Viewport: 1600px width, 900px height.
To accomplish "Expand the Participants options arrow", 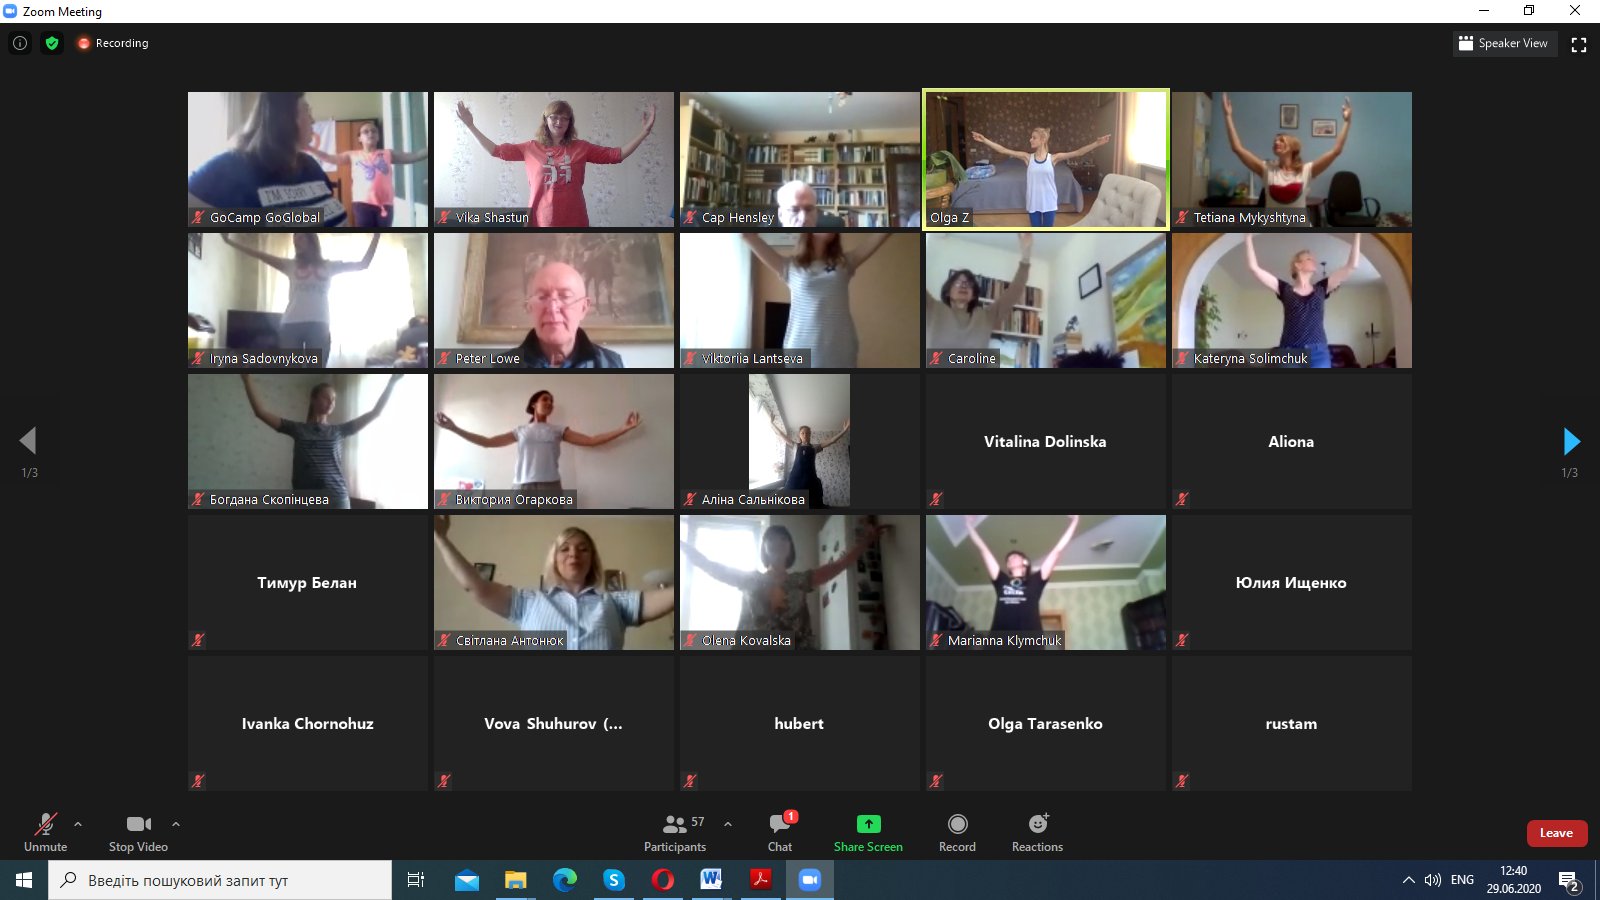I will 728,824.
